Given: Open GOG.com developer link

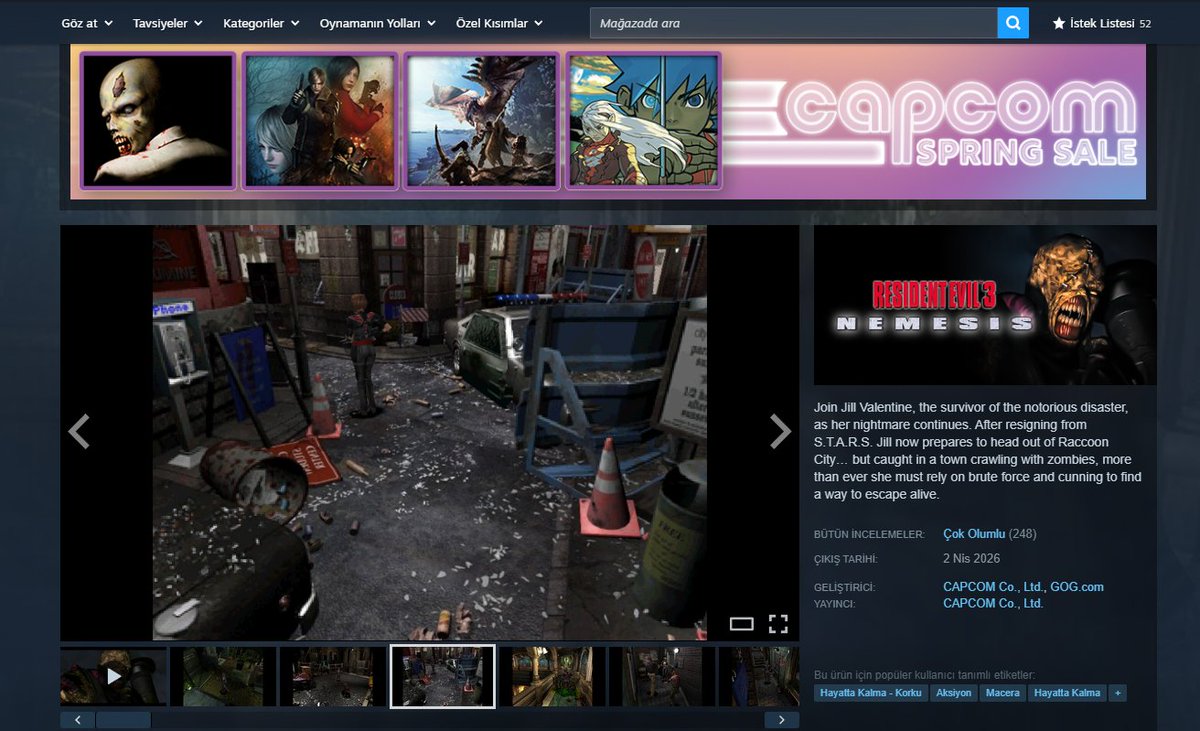Looking at the screenshot, I should pyautogui.click(x=1077, y=587).
